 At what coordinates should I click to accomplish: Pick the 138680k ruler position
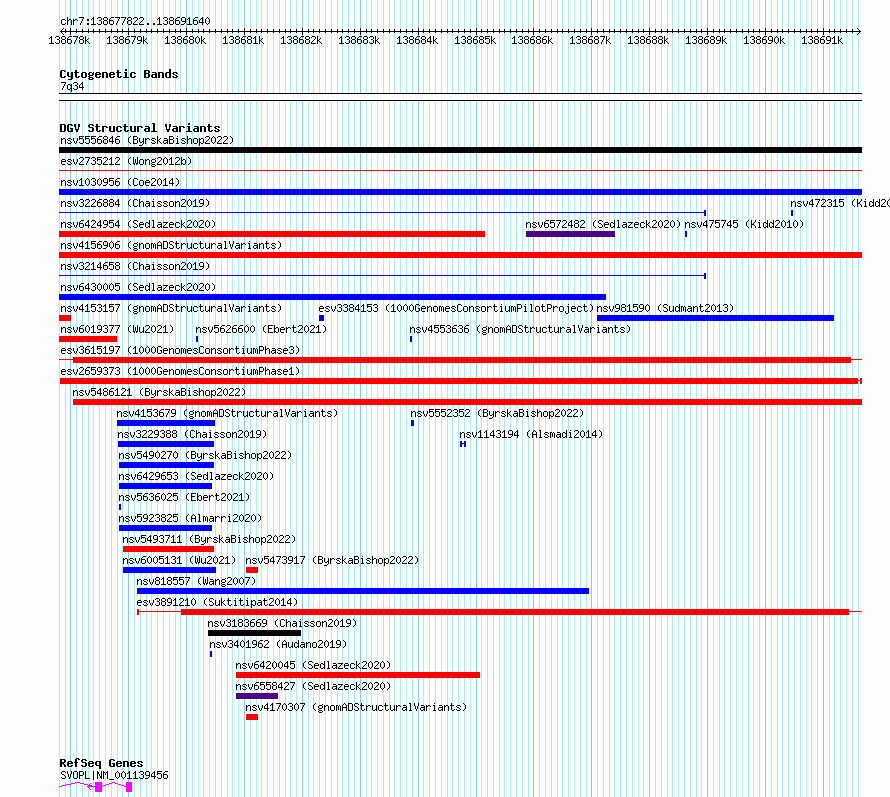pos(185,40)
